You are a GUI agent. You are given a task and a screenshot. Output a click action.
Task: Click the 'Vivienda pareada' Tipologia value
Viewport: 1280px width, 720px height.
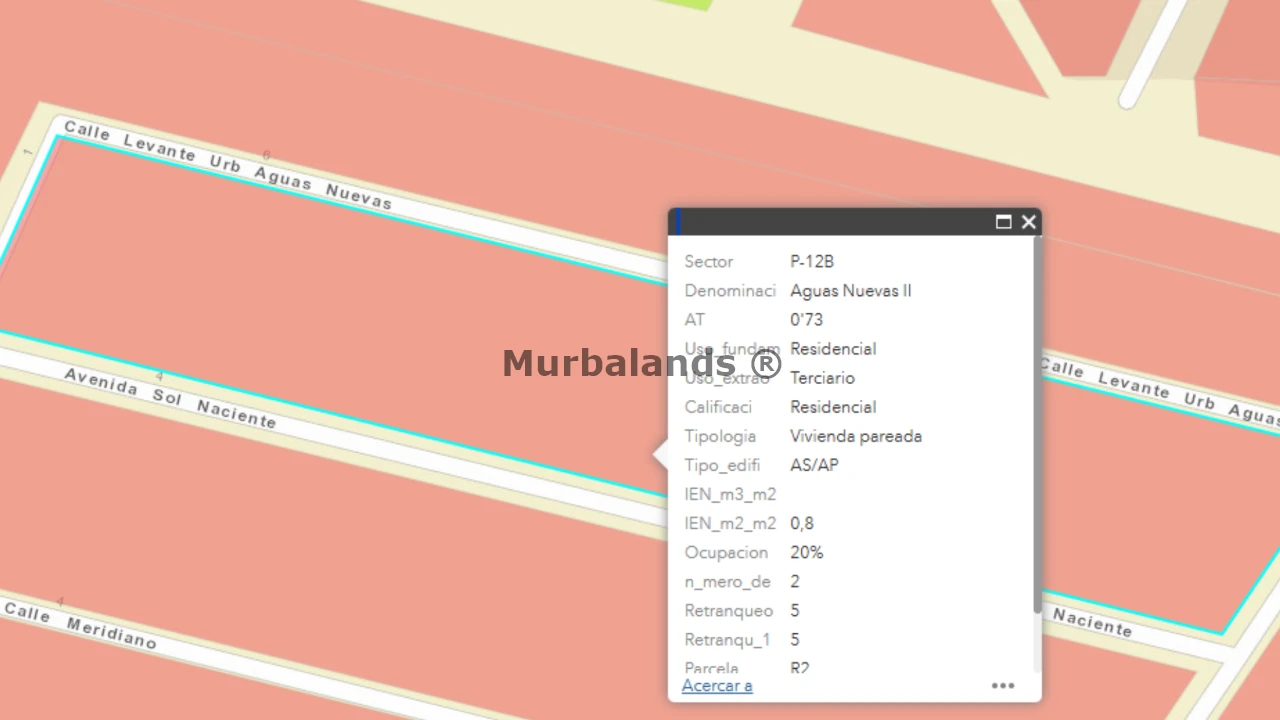pyautogui.click(x=855, y=436)
